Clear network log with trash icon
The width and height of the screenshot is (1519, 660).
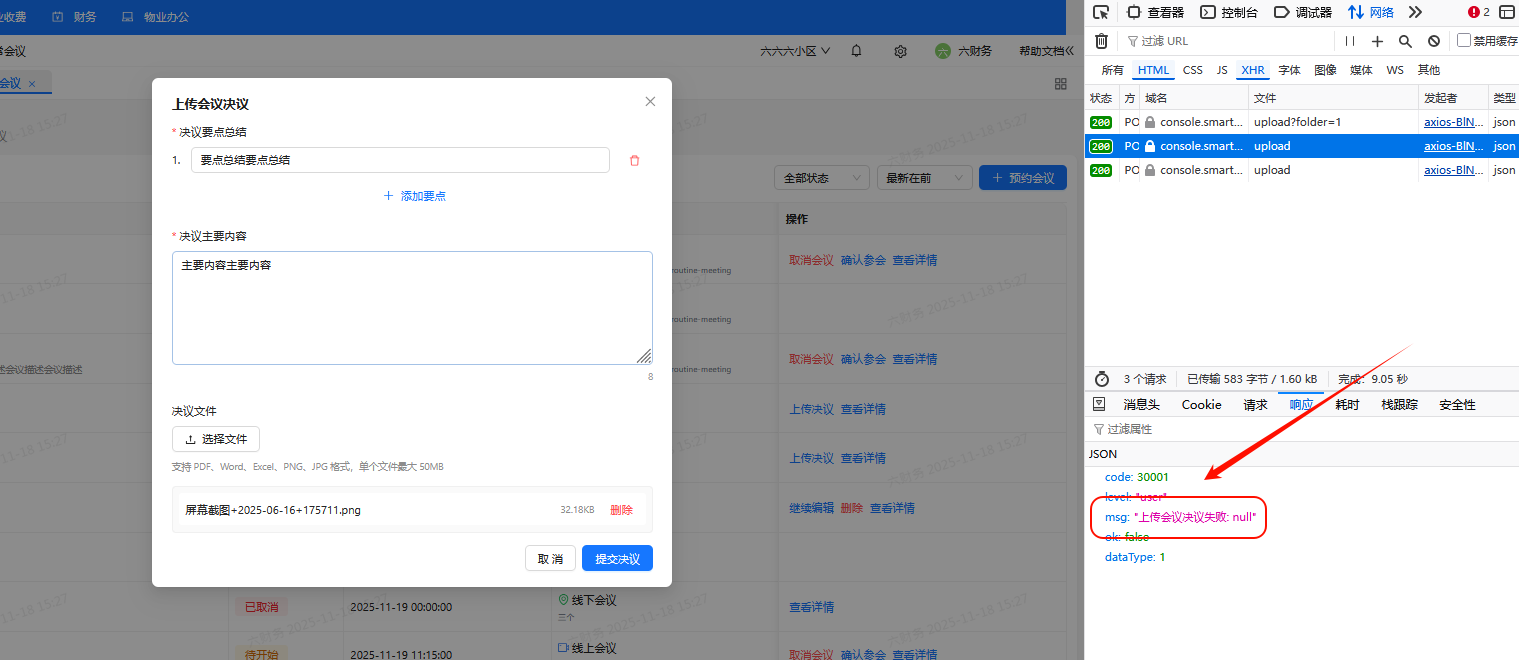[x=1101, y=41]
